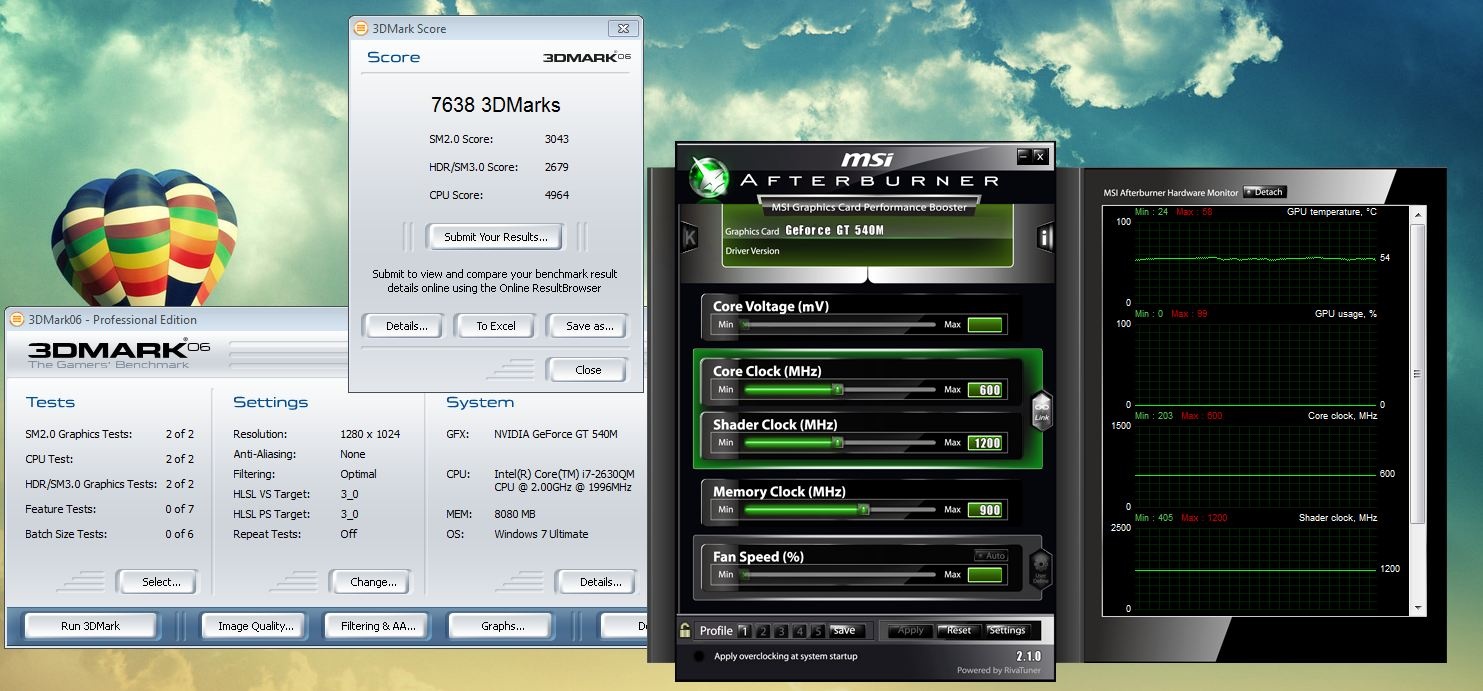Reset clocks with the Reset button

pos(959,630)
